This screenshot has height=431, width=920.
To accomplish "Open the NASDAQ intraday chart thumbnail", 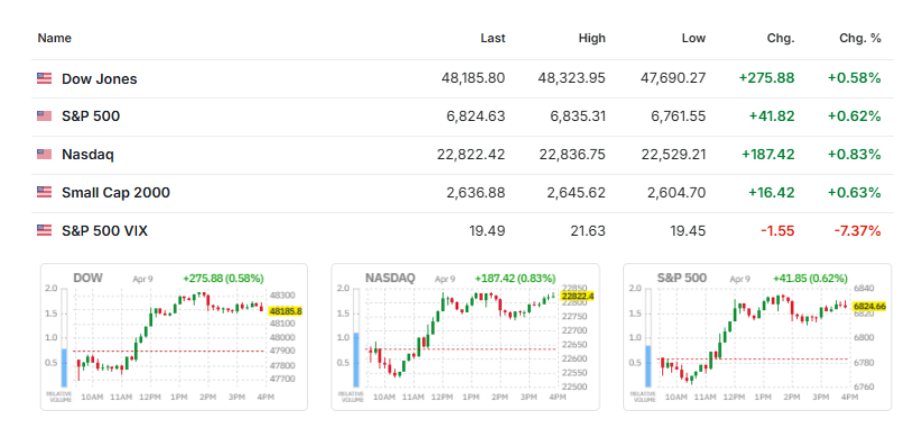I will [465, 336].
